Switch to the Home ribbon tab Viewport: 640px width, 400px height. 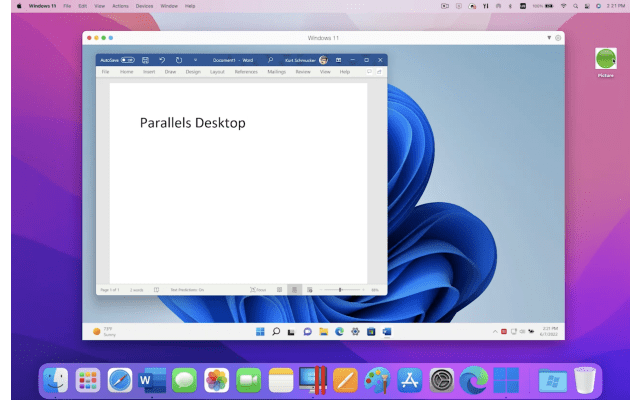pos(127,72)
